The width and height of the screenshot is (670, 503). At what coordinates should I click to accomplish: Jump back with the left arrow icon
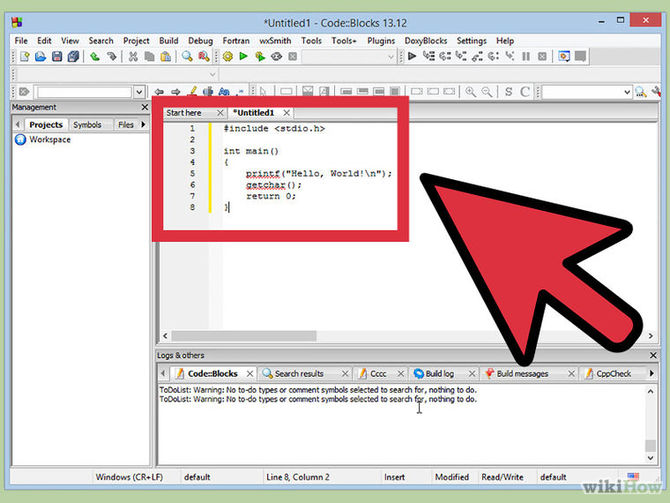click(x=159, y=91)
